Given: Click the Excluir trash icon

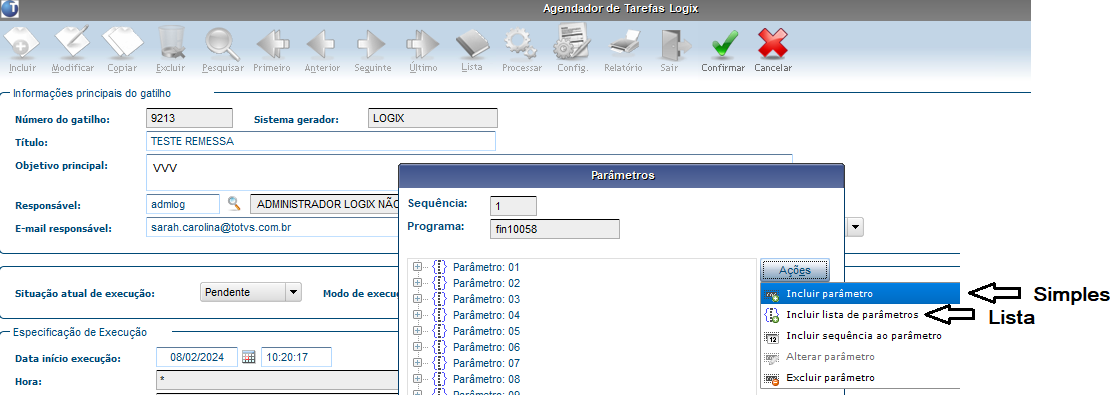Looking at the screenshot, I should pos(171,43).
